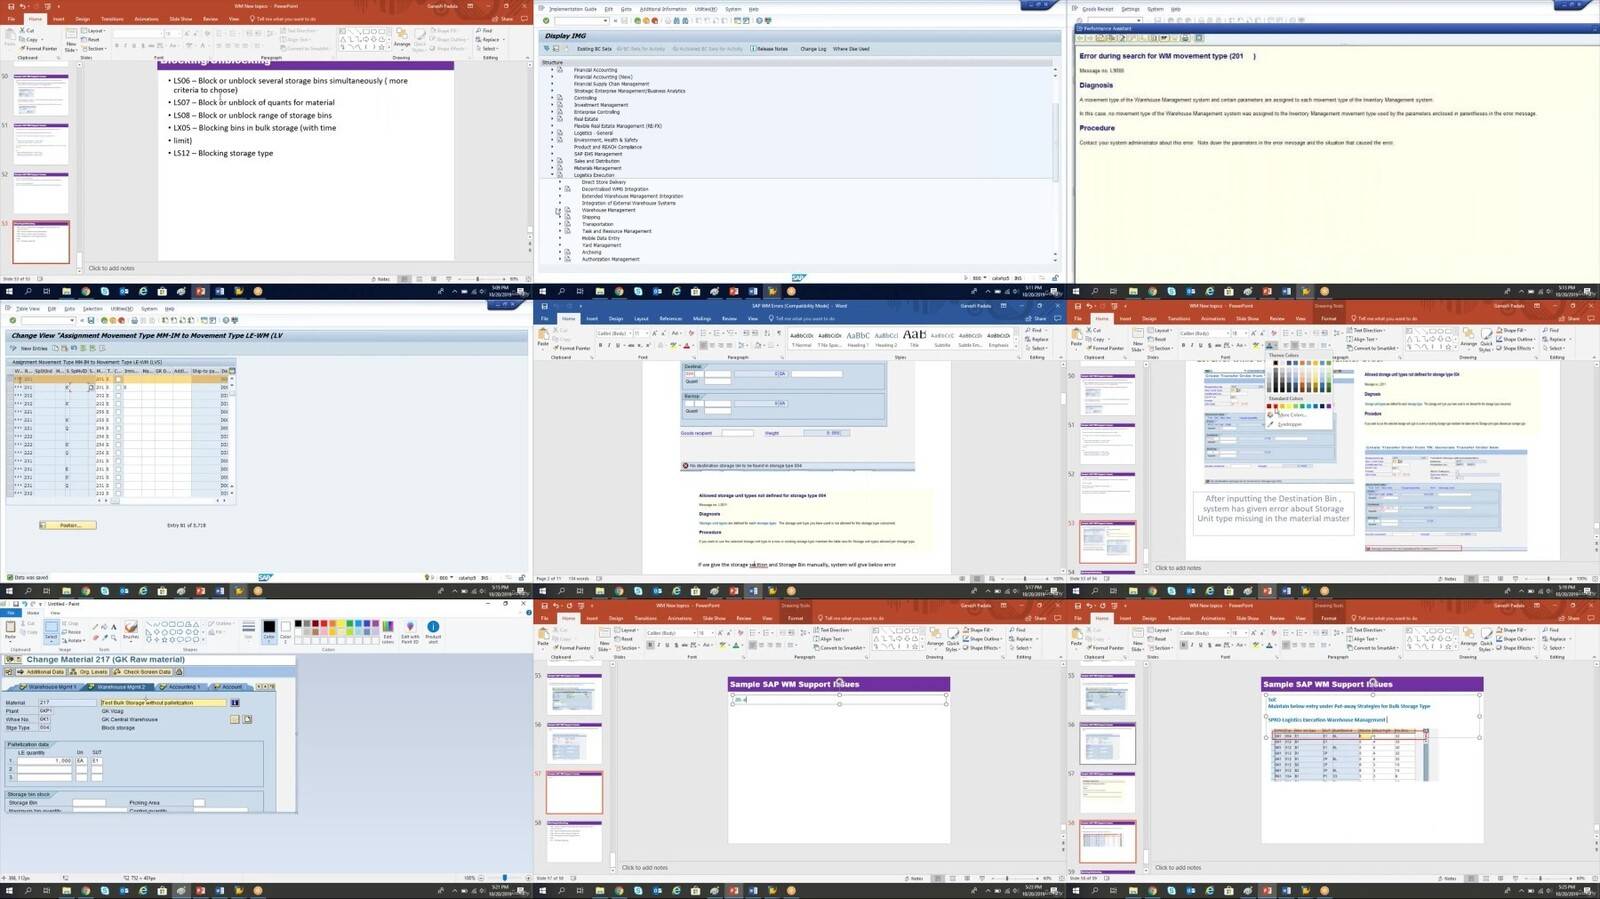This screenshot has width=1600, height=899.
Task: Open Rotate dropdown in Paint
Action: 73,641
